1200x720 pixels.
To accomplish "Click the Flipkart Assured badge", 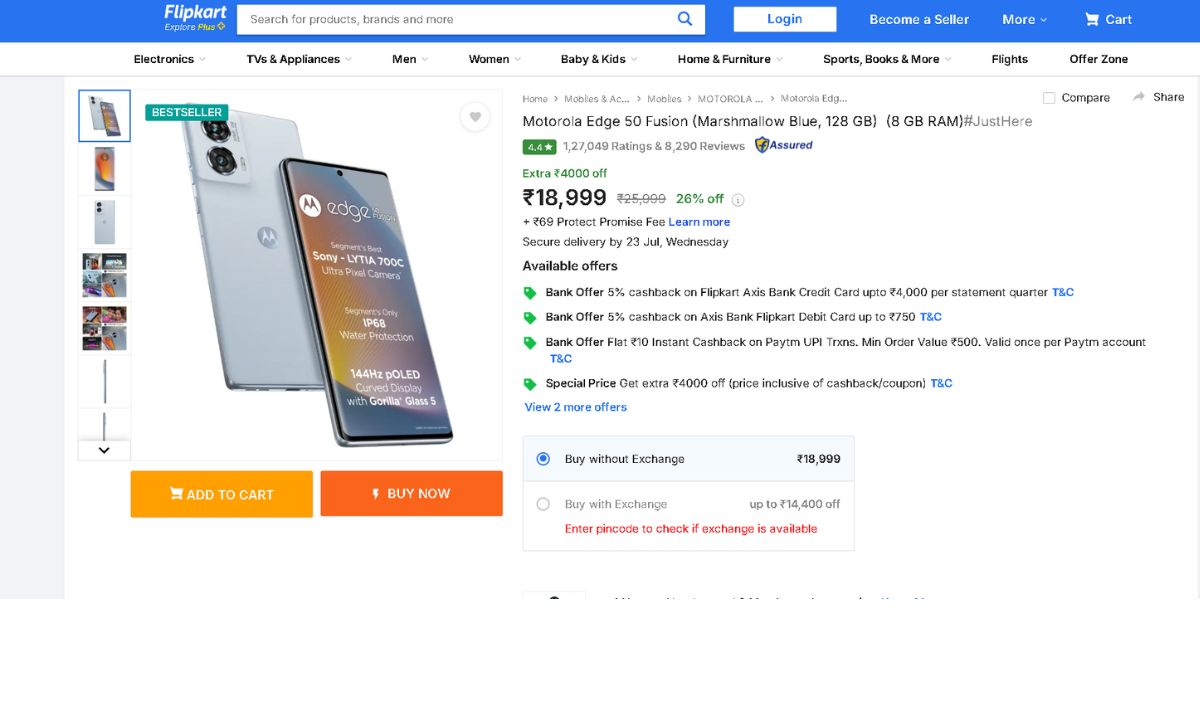I will click(783, 145).
